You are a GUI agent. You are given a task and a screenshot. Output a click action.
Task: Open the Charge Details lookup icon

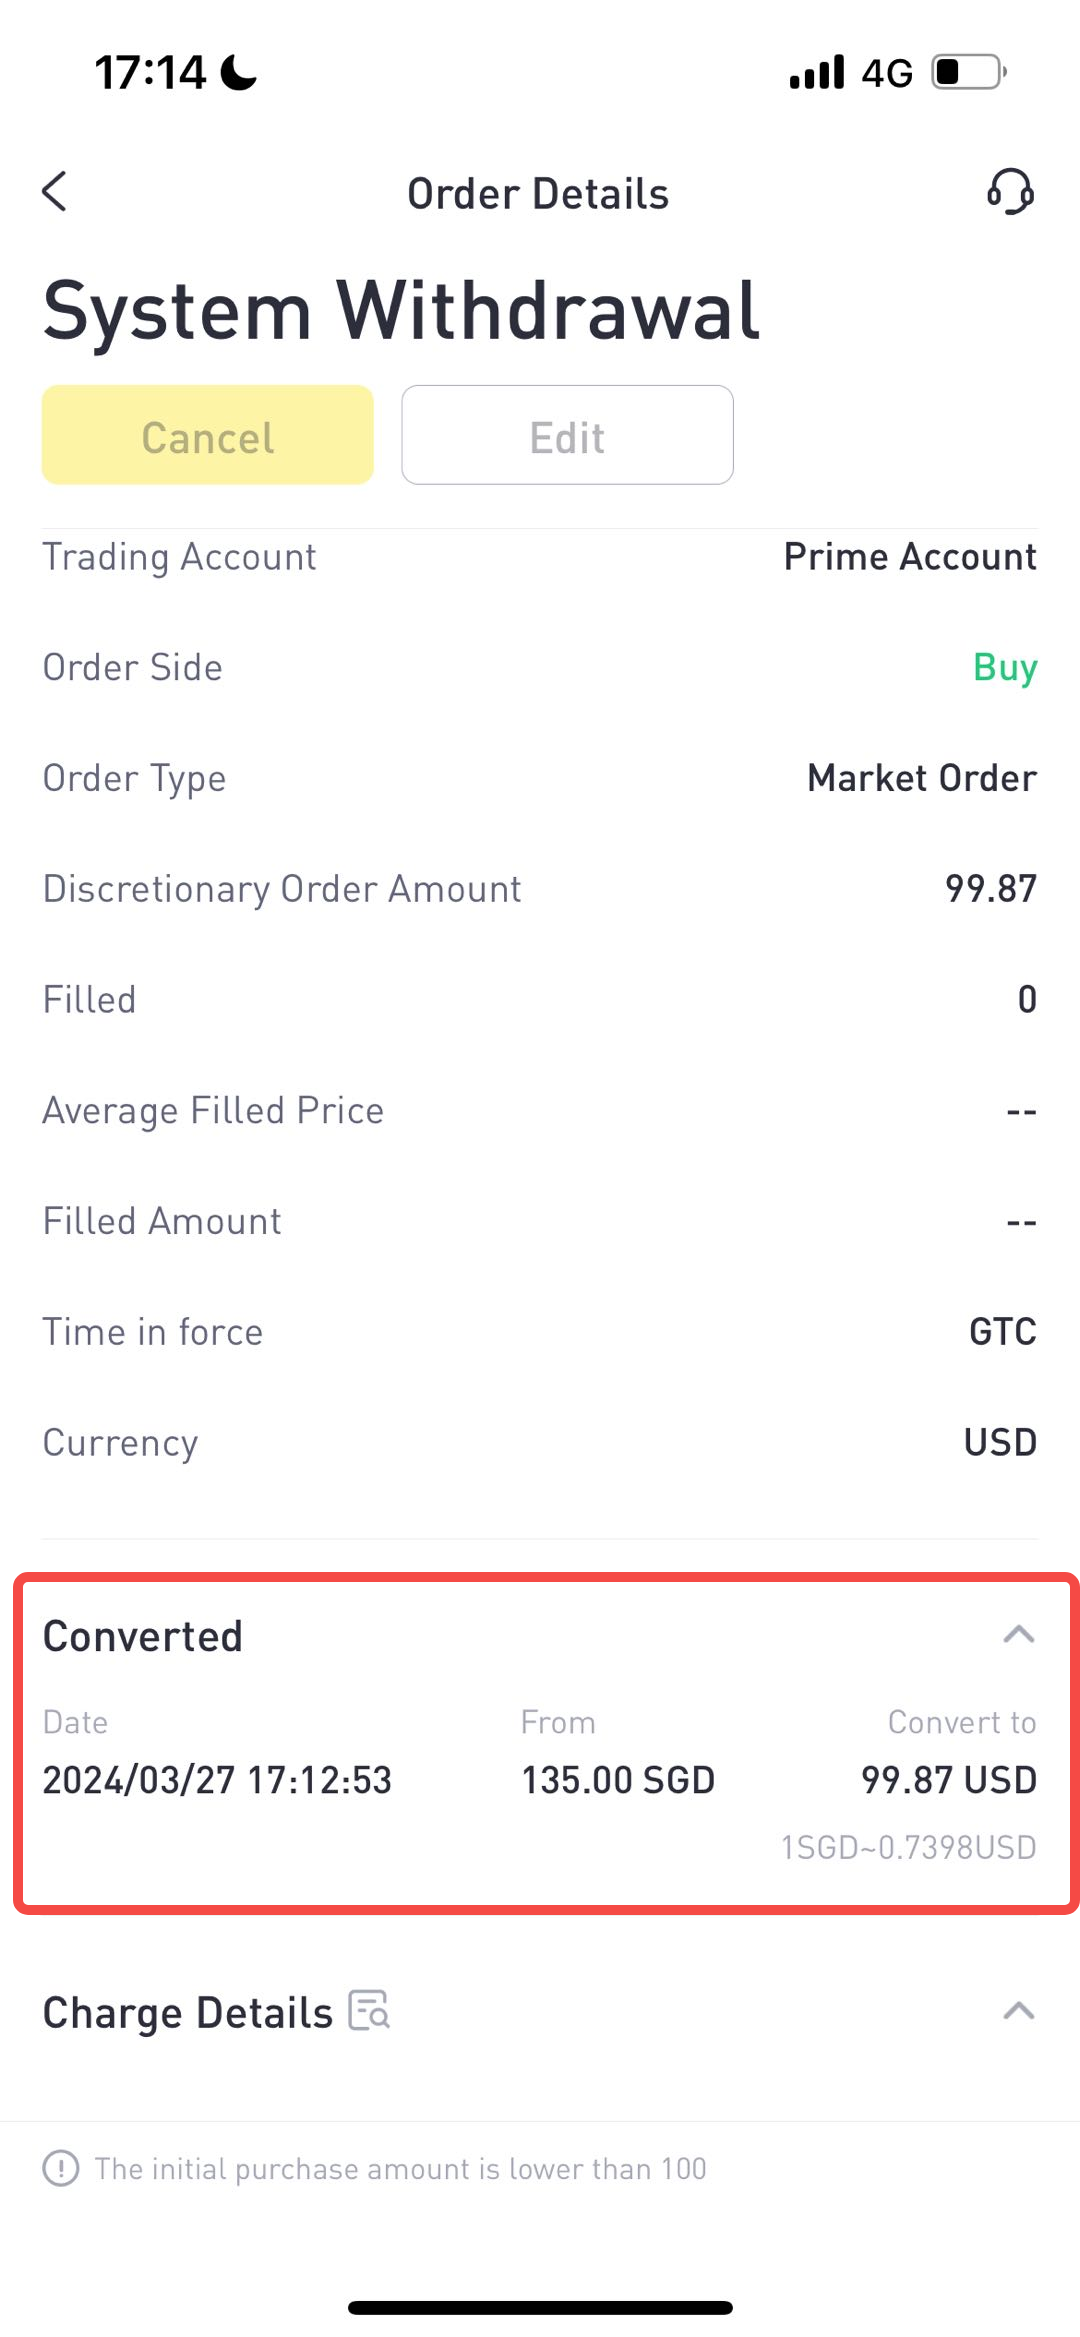pos(369,2010)
